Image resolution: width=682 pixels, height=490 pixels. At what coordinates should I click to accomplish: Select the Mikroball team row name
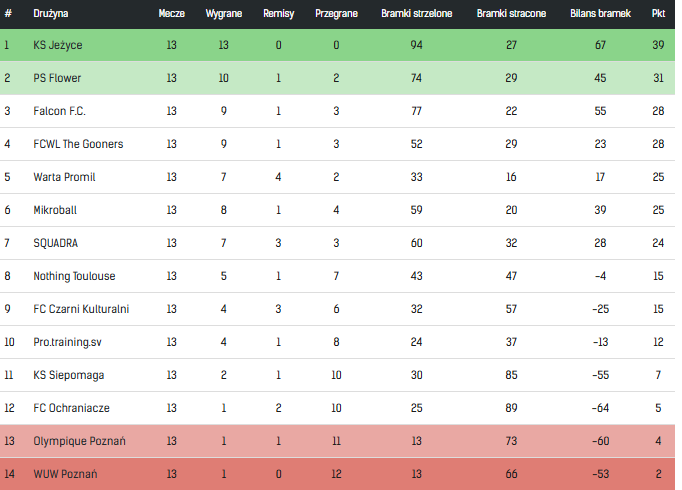point(55,210)
